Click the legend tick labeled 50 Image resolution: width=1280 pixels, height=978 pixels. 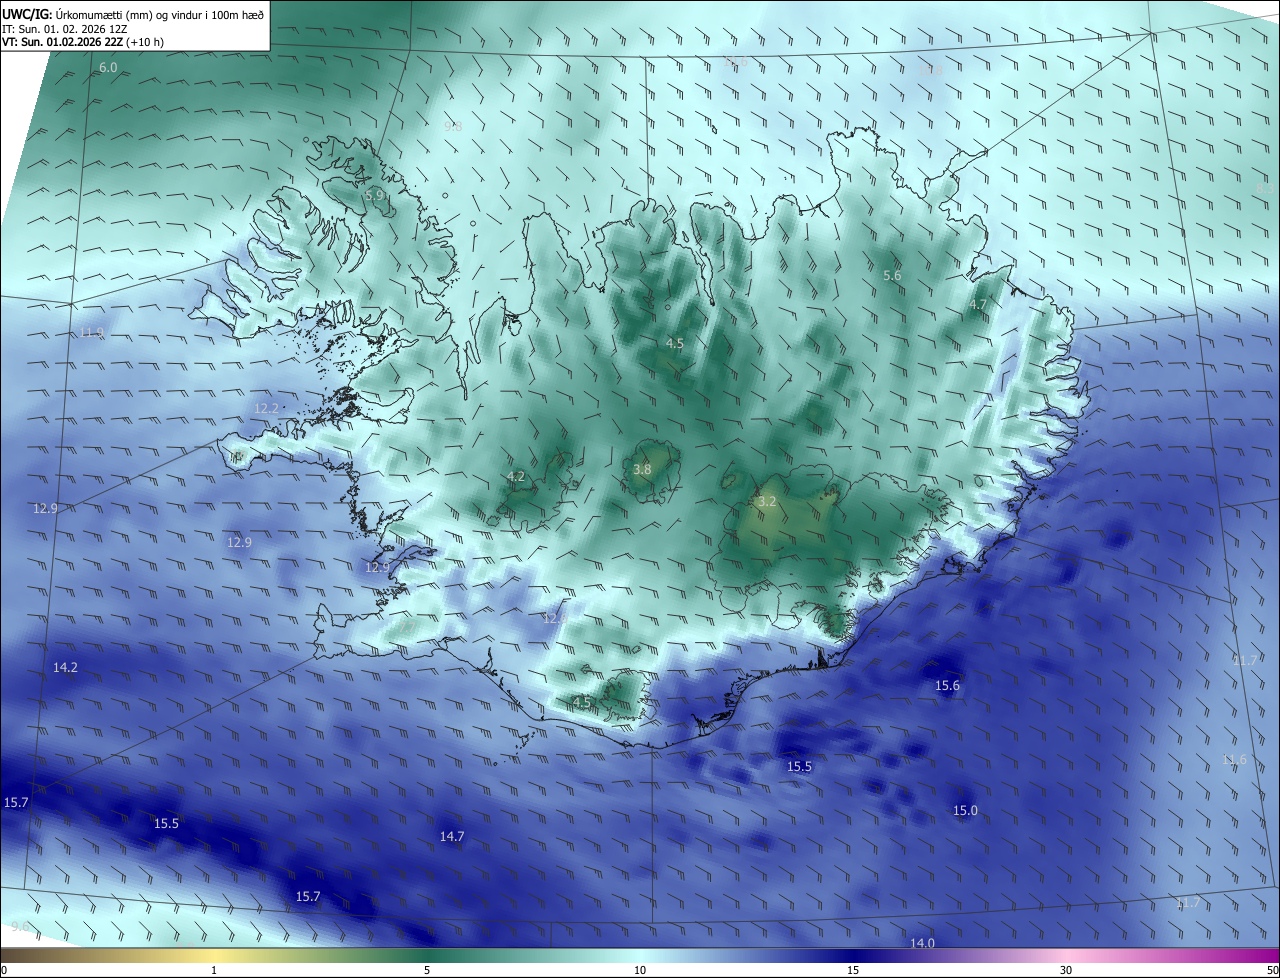point(1273,970)
